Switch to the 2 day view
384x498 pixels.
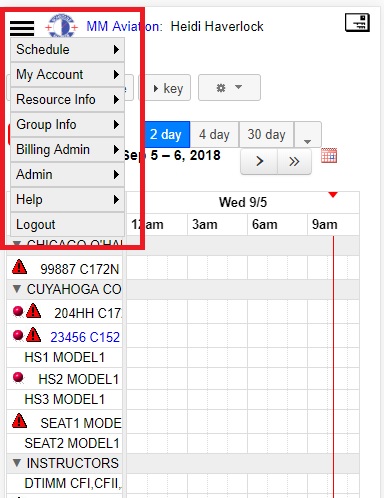167,135
